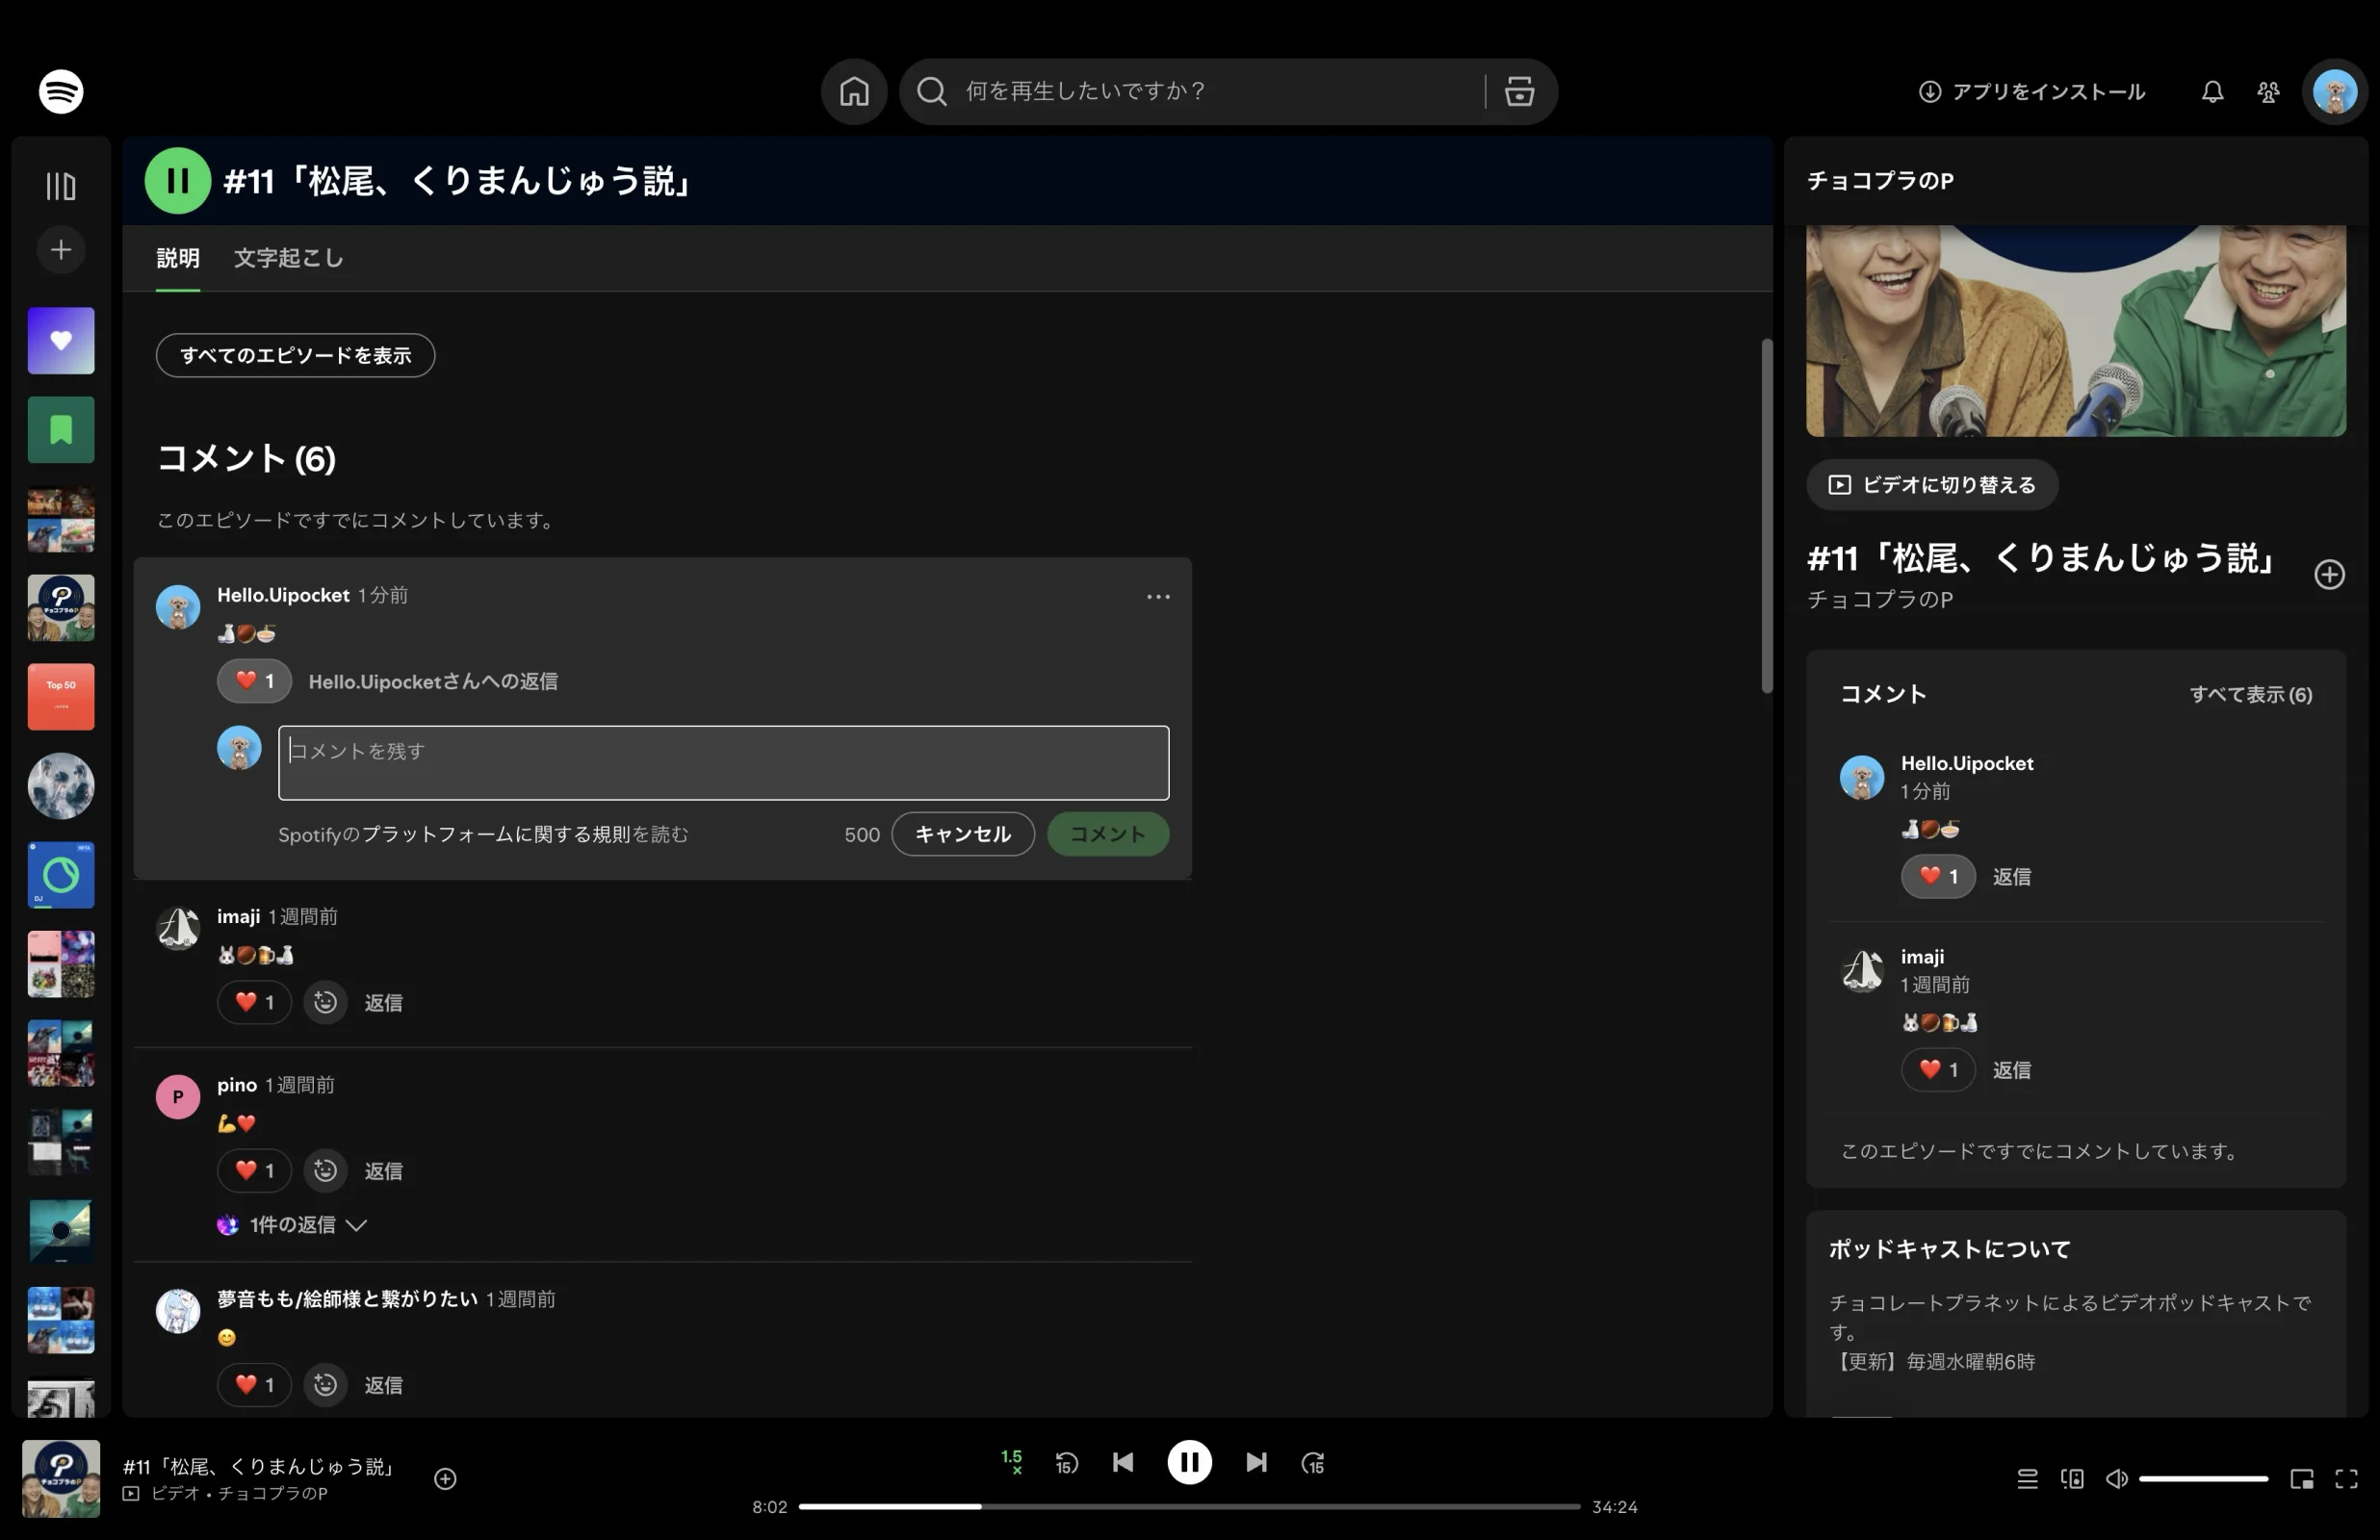Toggle heart on 夢音もも comment
The width and height of the screenshot is (2380, 1540).
pos(254,1384)
